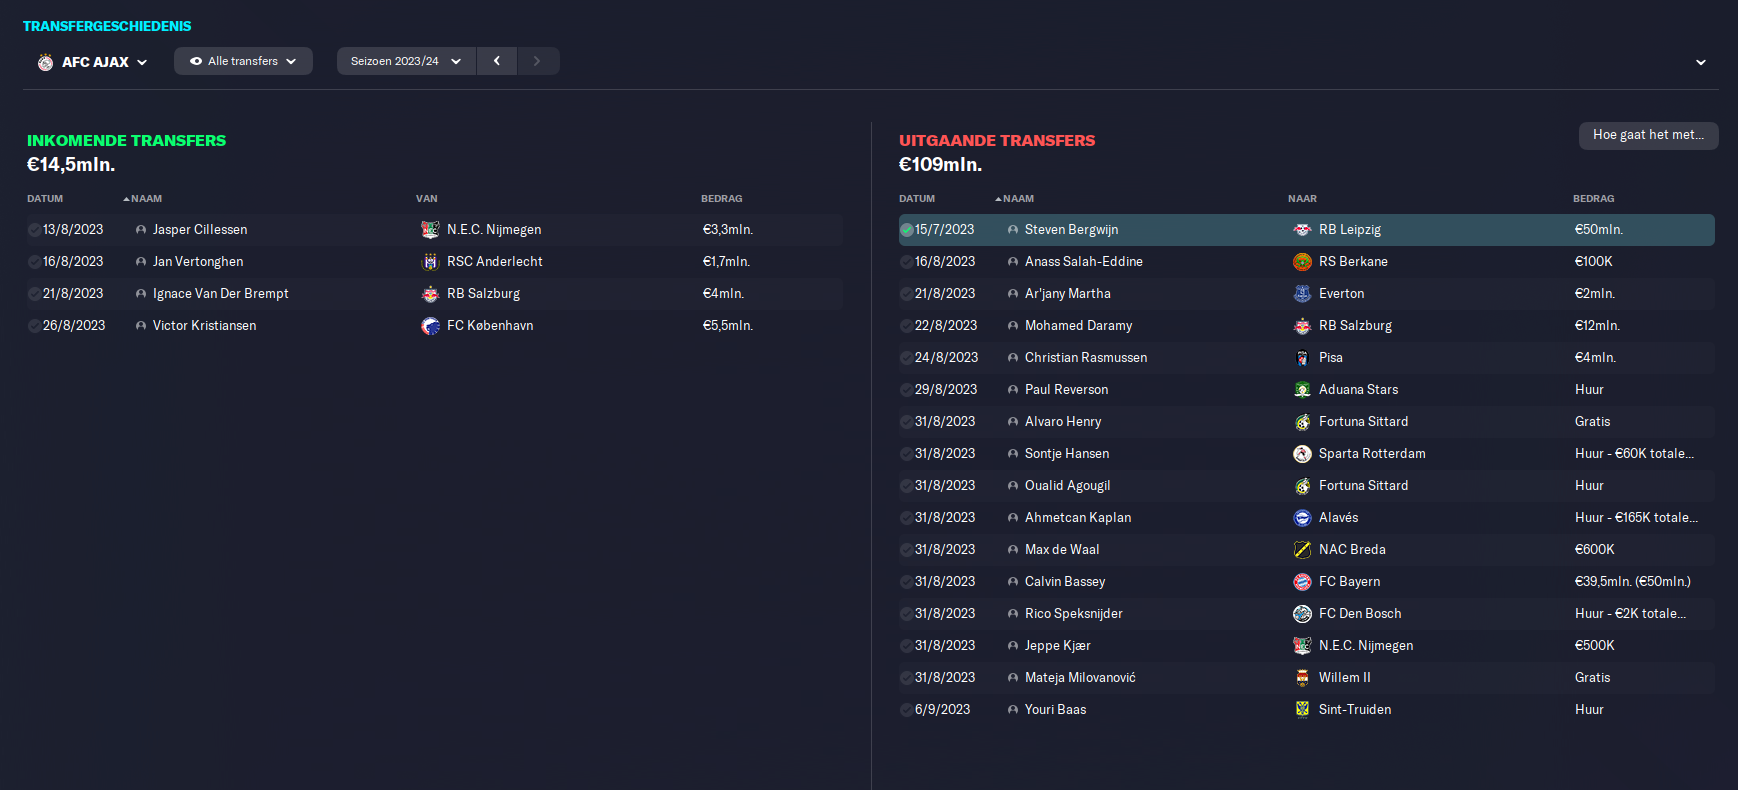Image resolution: width=1738 pixels, height=790 pixels.
Task: Click the Sint-Truiden club crest
Action: click(1302, 710)
